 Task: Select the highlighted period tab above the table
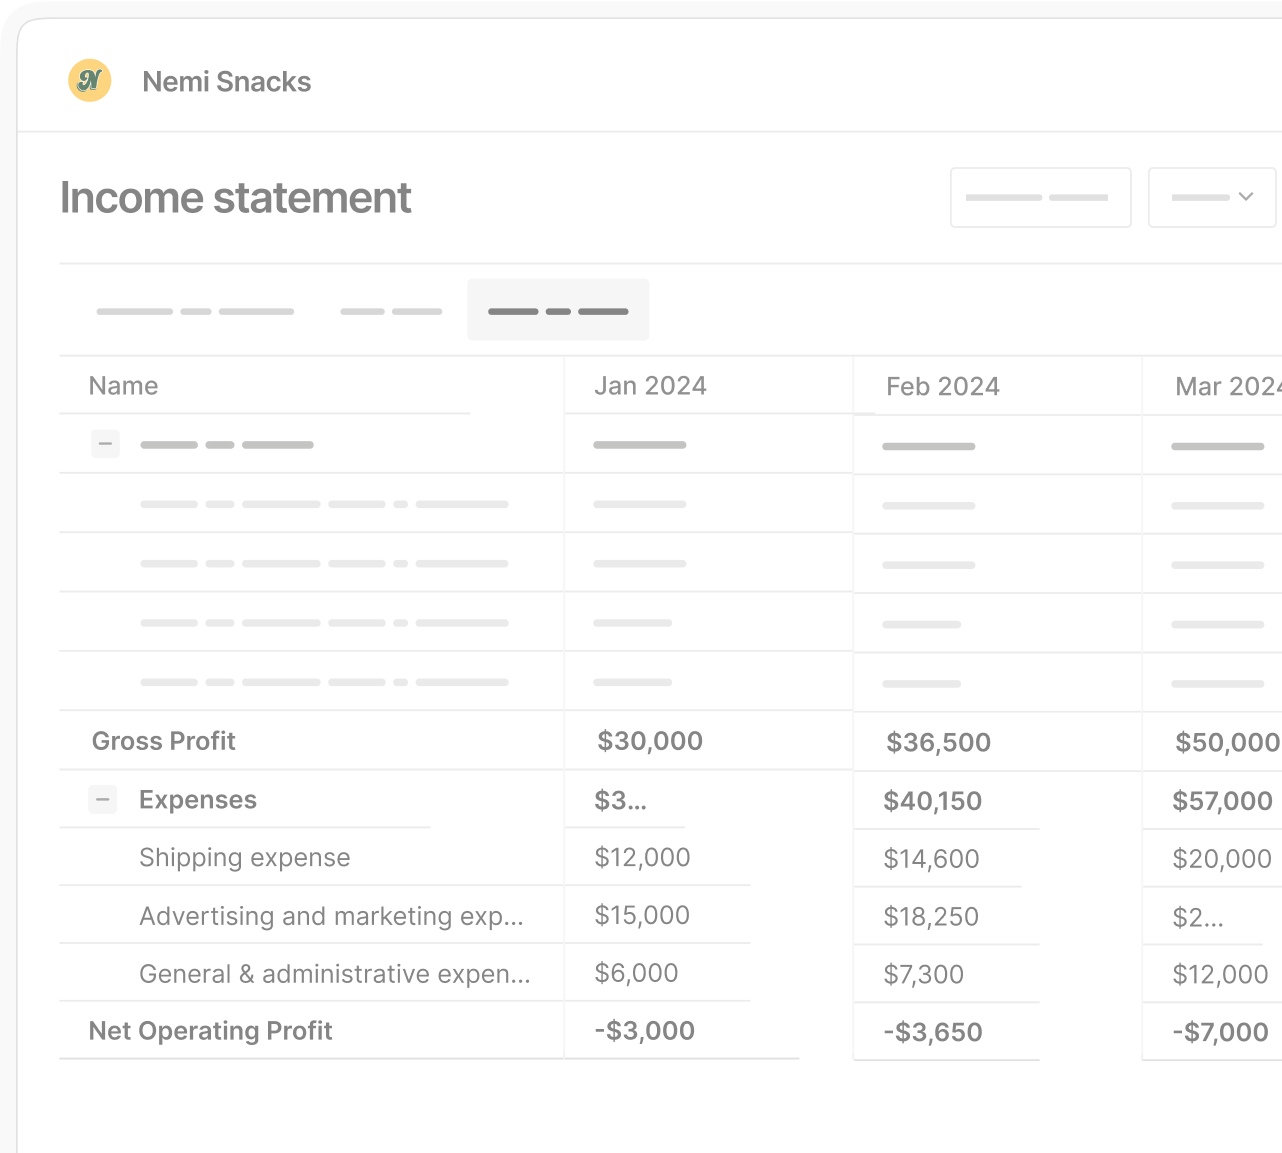557,309
